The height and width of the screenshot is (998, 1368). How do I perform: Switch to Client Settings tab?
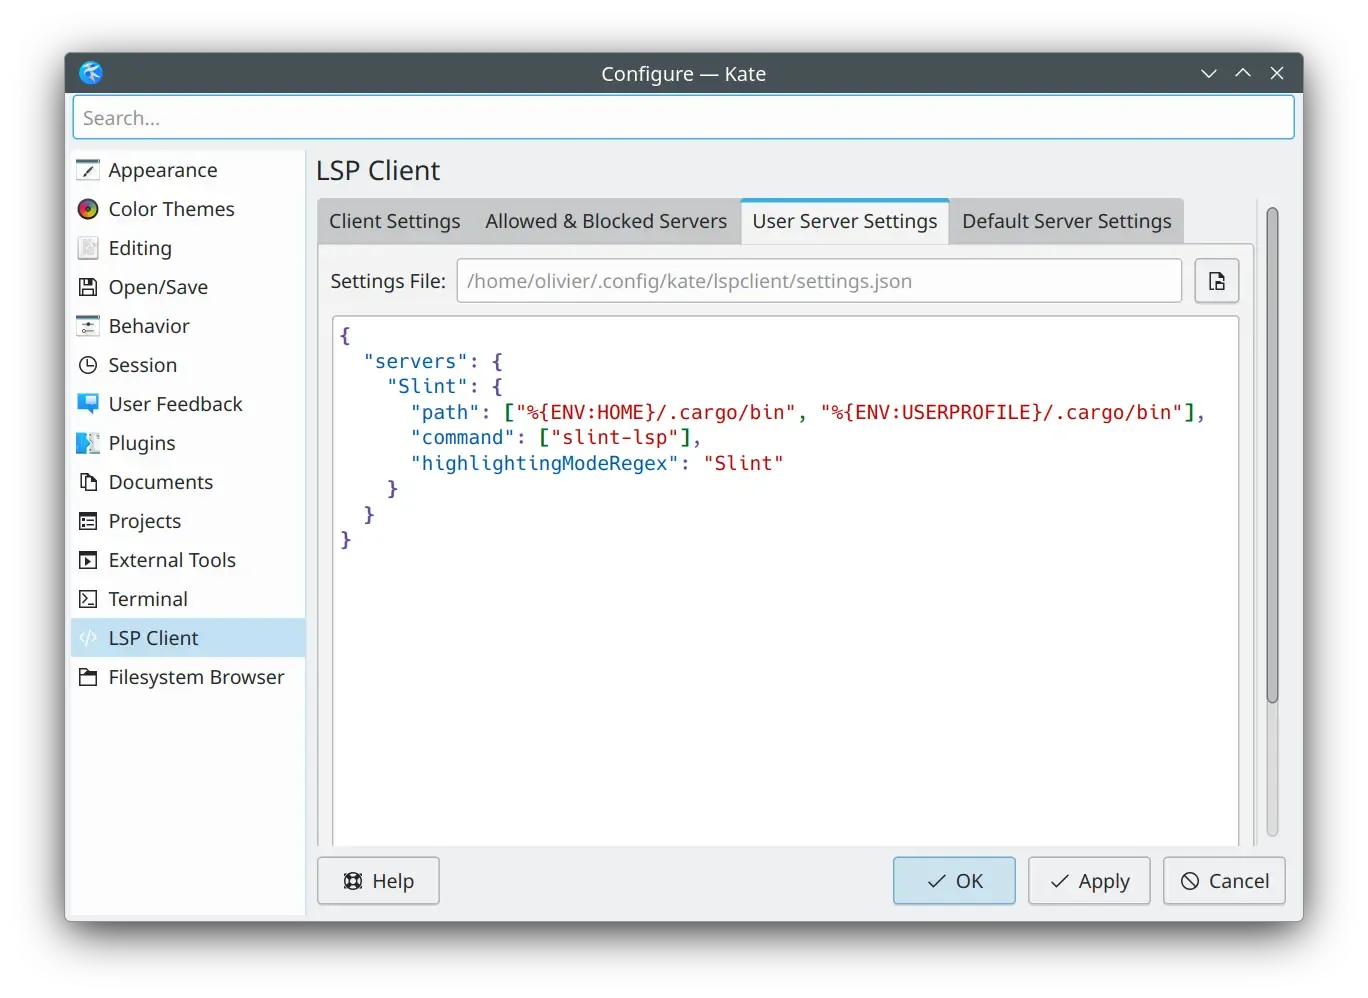pos(394,221)
